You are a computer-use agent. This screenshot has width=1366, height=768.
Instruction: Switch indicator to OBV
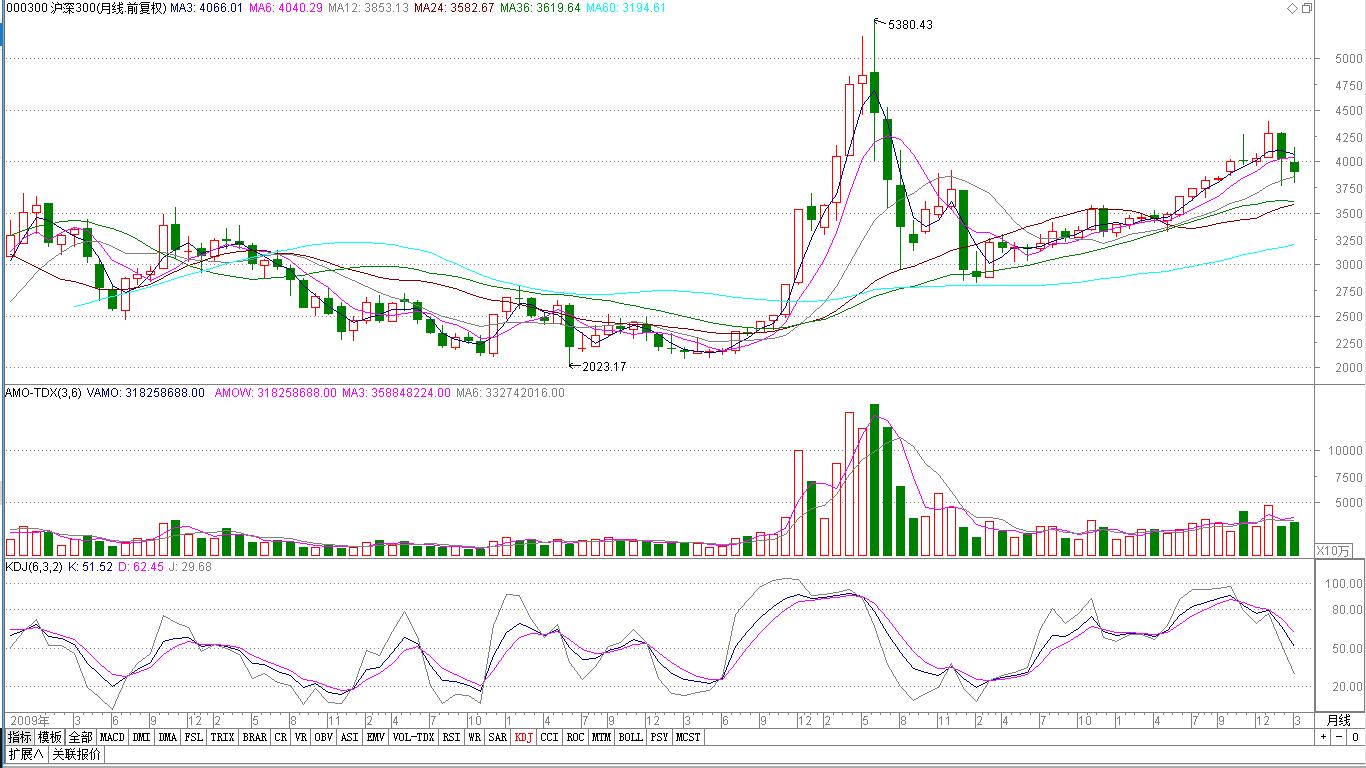coord(324,737)
